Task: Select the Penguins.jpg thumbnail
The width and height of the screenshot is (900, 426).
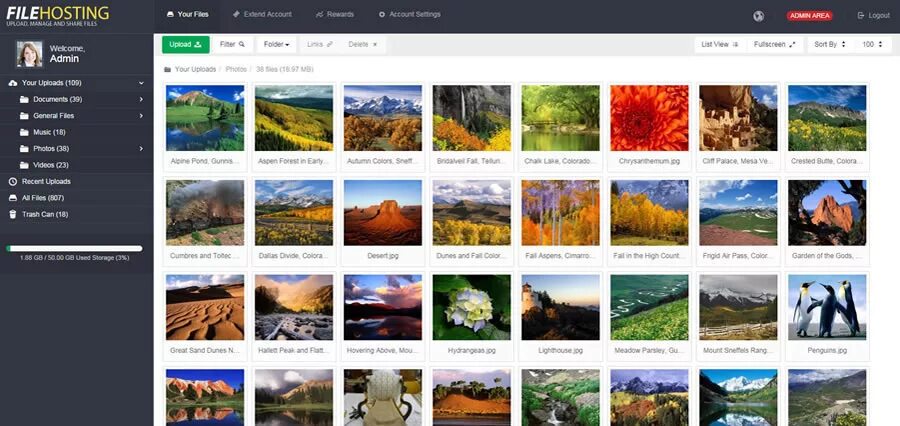Action: (x=827, y=307)
